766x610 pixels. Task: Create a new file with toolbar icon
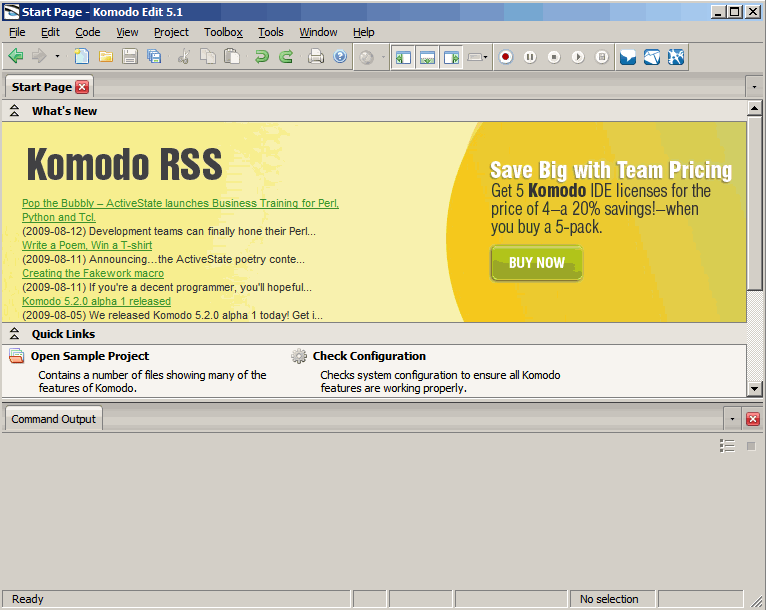pyautogui.click(x=82, y=57)
